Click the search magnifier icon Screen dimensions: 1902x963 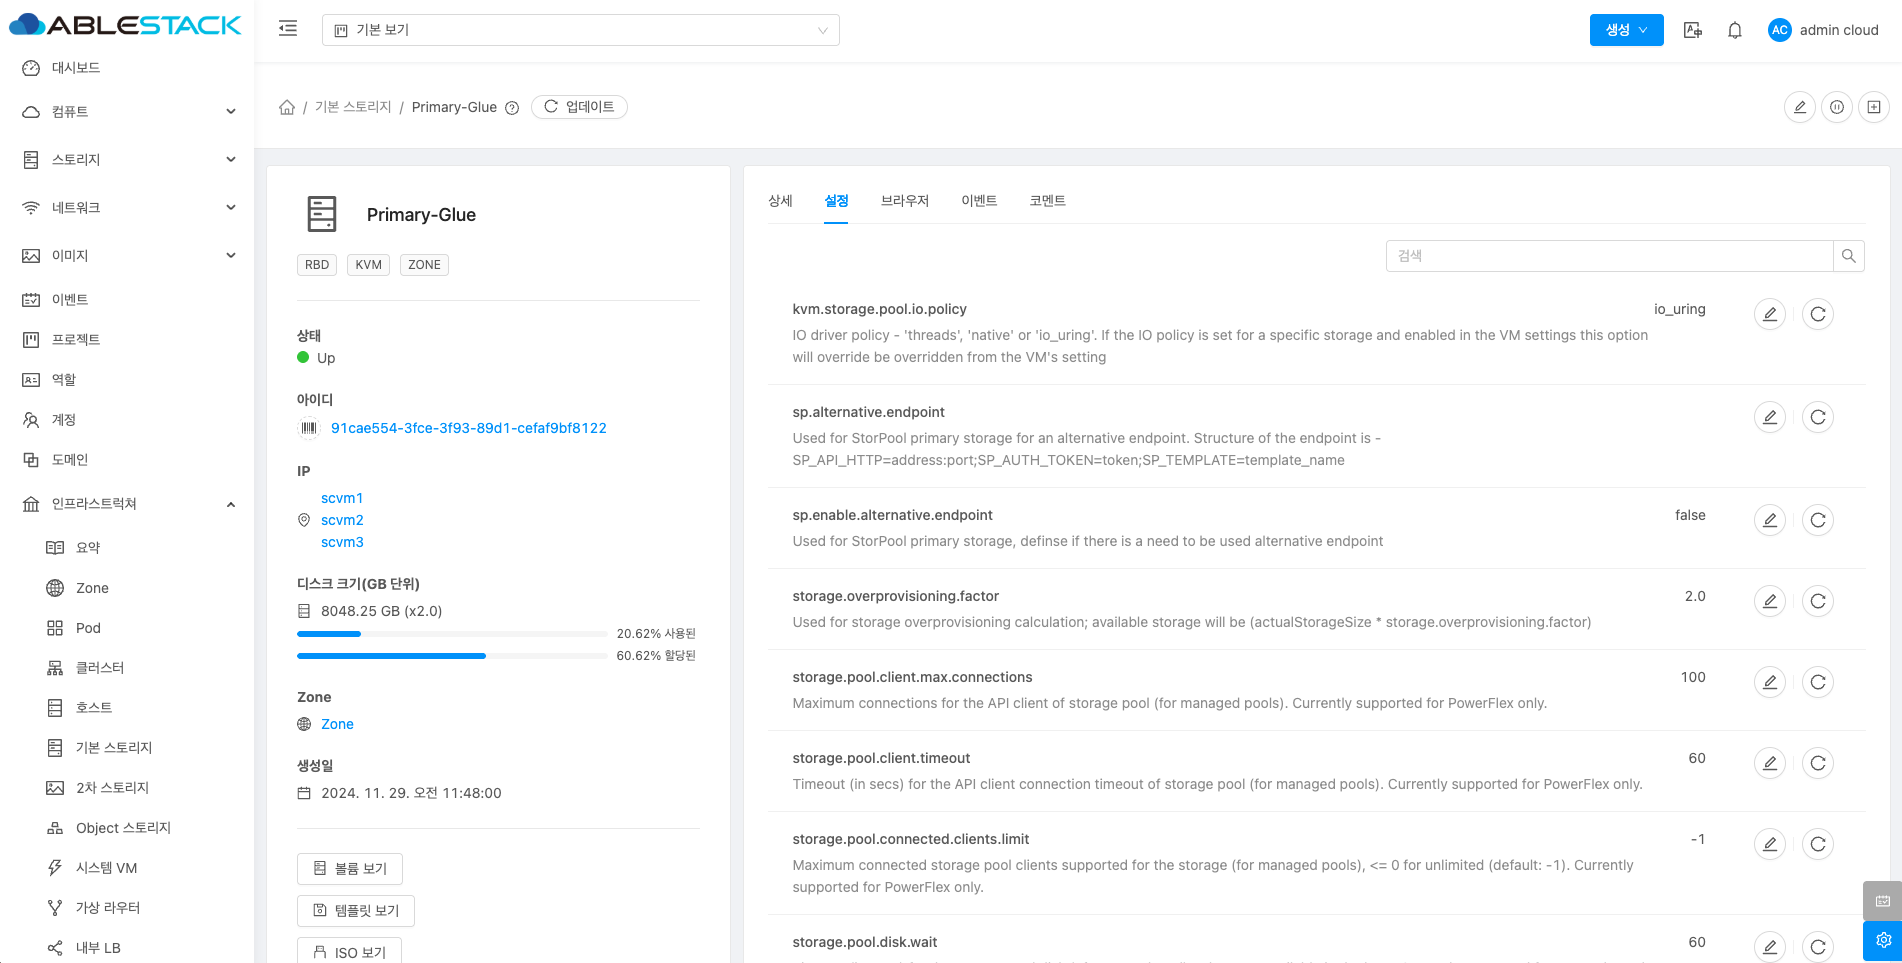click(1848, 256)
